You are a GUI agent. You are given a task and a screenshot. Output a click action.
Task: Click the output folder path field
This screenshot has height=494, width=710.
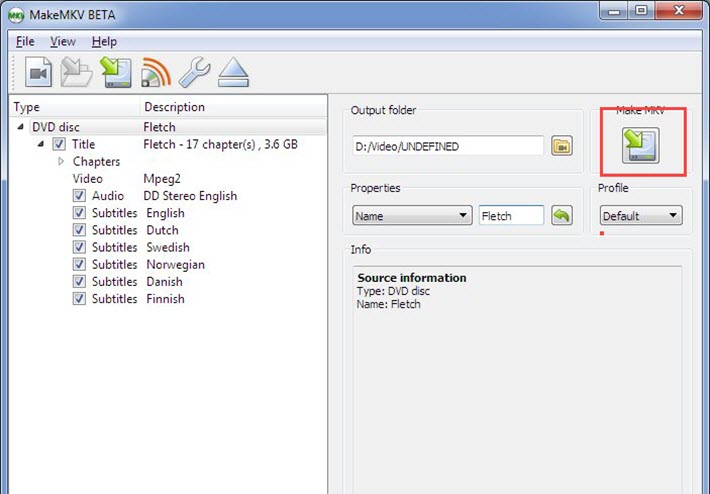[x=448, y=146]
